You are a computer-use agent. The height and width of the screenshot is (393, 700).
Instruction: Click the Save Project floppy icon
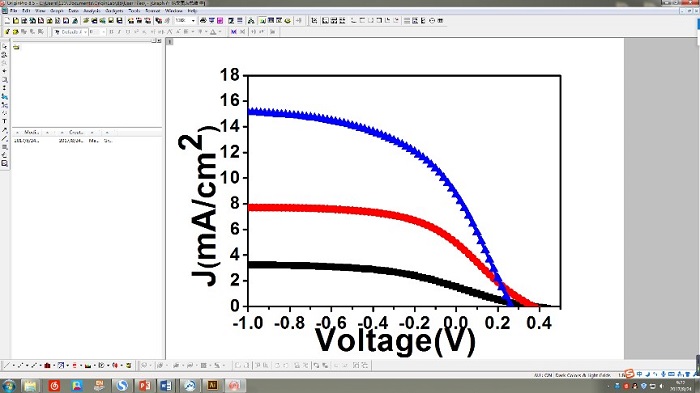click(111, 21)
